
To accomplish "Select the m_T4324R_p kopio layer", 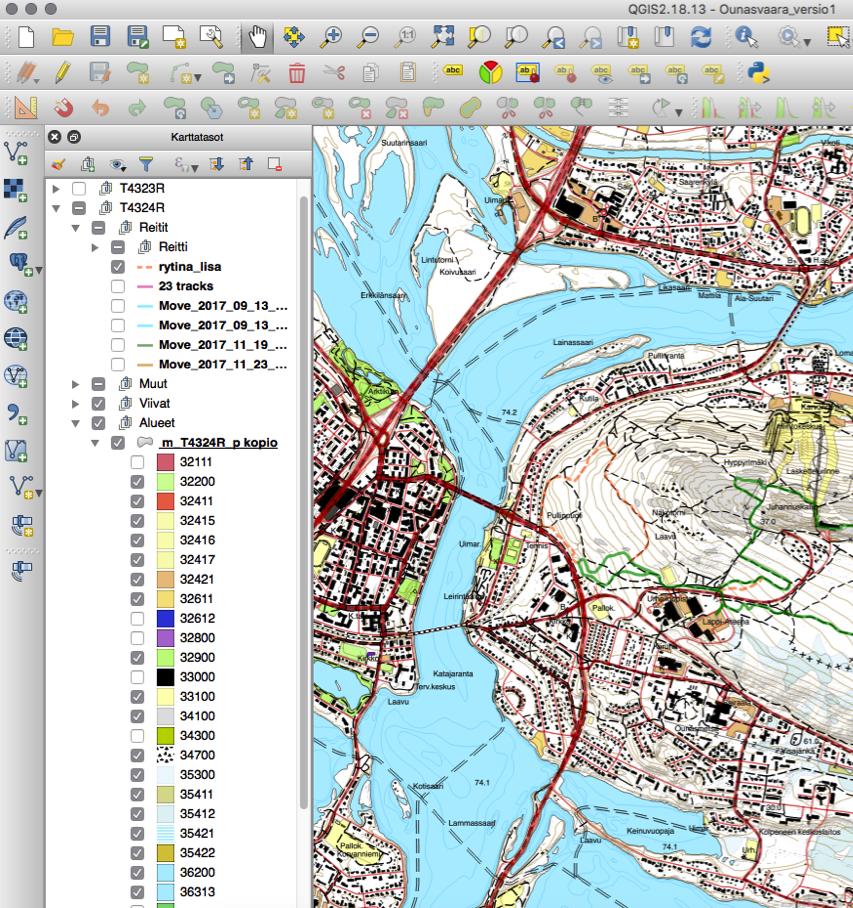I will coord(219,442).
